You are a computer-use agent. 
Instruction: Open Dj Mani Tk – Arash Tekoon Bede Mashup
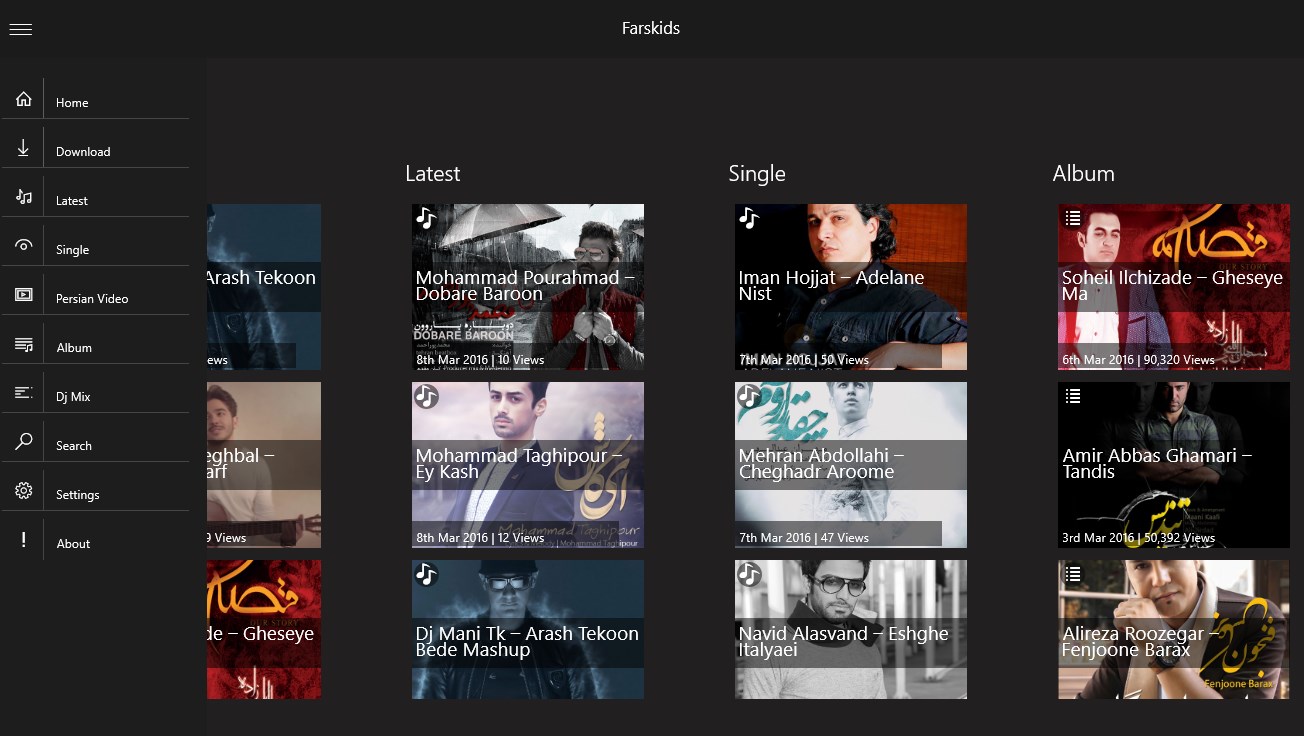click(x=528, y=629)
